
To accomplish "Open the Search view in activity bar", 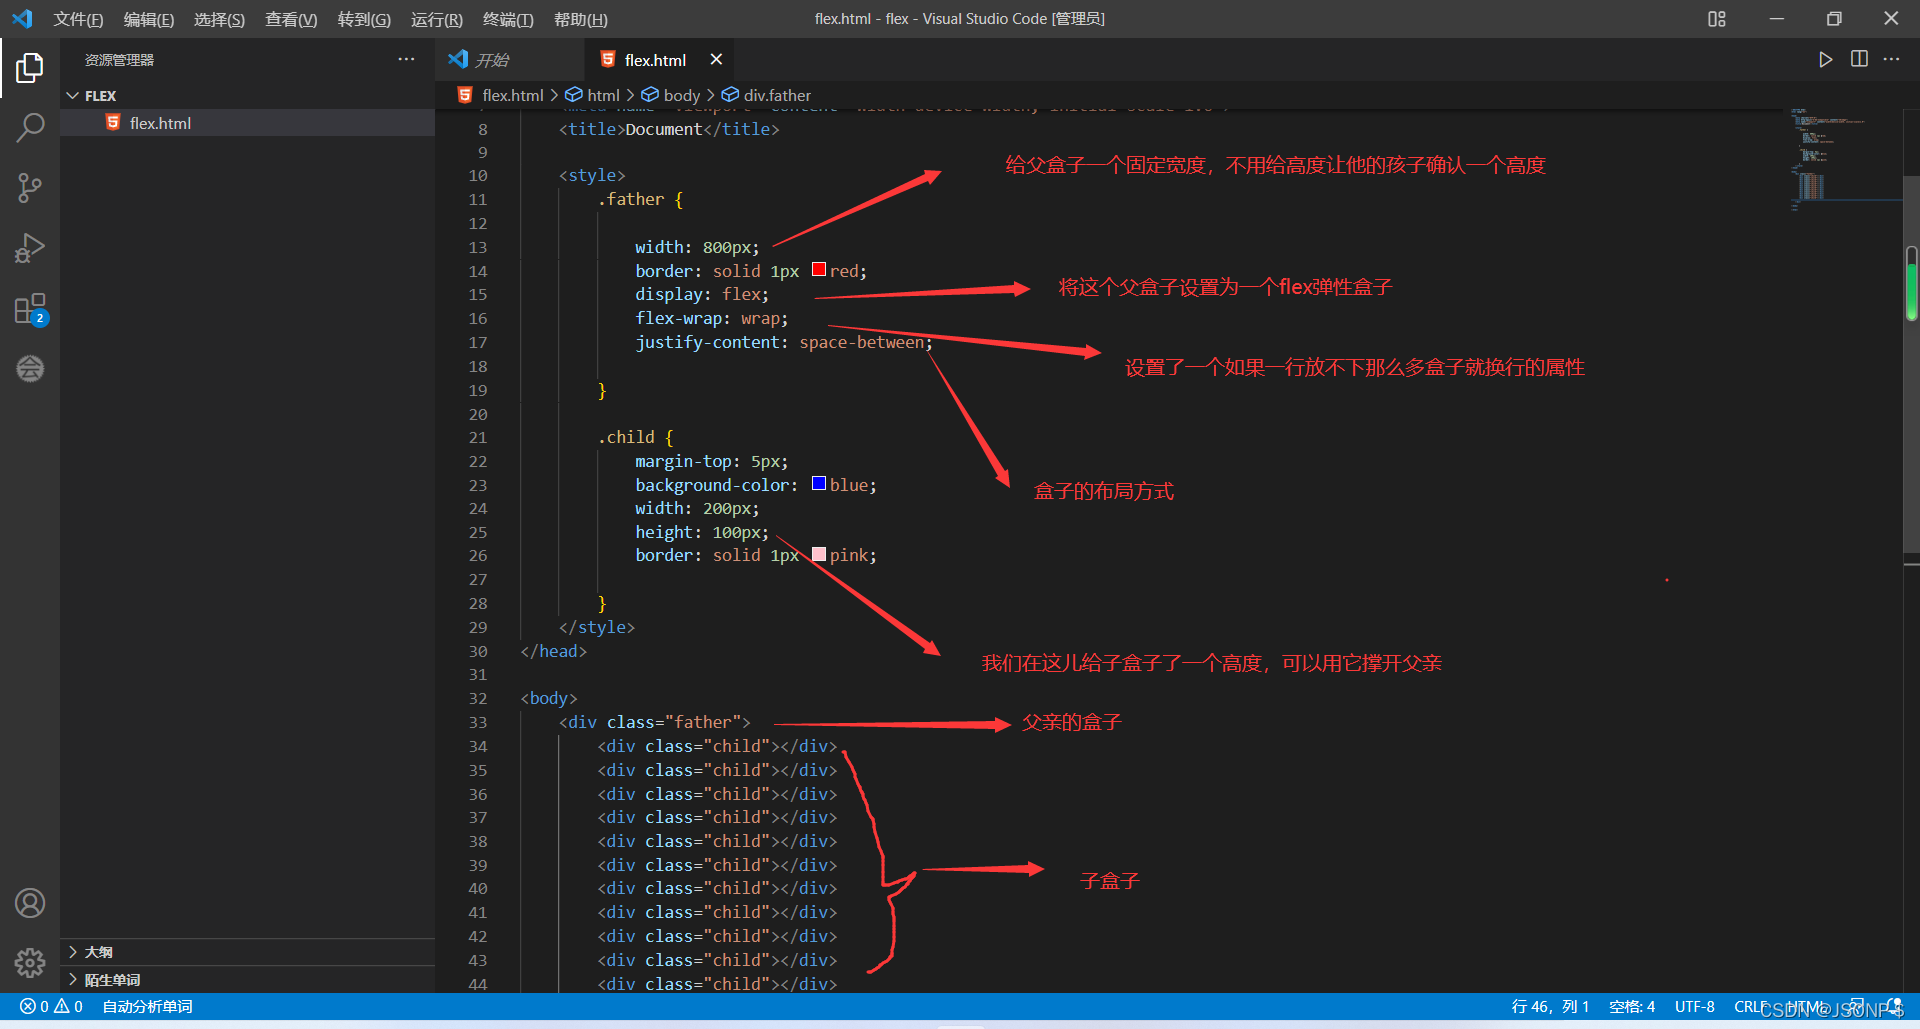I will pyautogui.click(x=30, y=128).
